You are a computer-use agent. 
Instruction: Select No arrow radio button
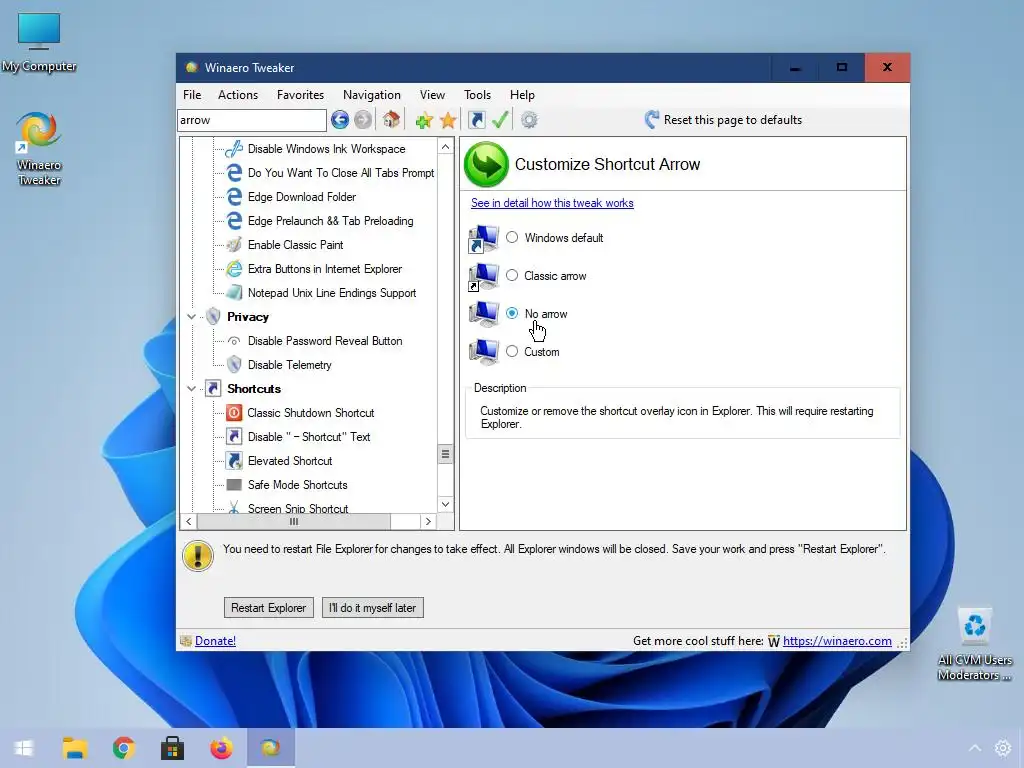point(512,313)
